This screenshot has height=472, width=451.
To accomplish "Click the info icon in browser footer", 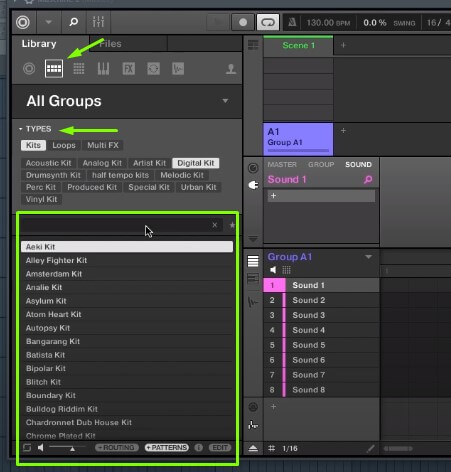I will coord(199,448).
